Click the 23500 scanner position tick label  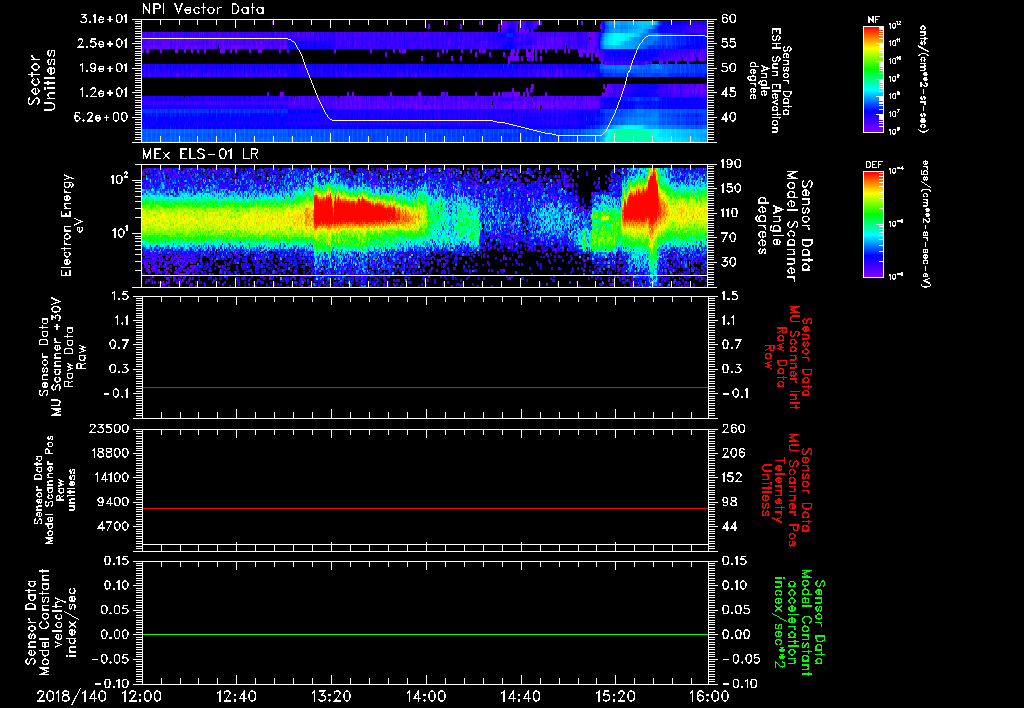(x=112, y=429)
